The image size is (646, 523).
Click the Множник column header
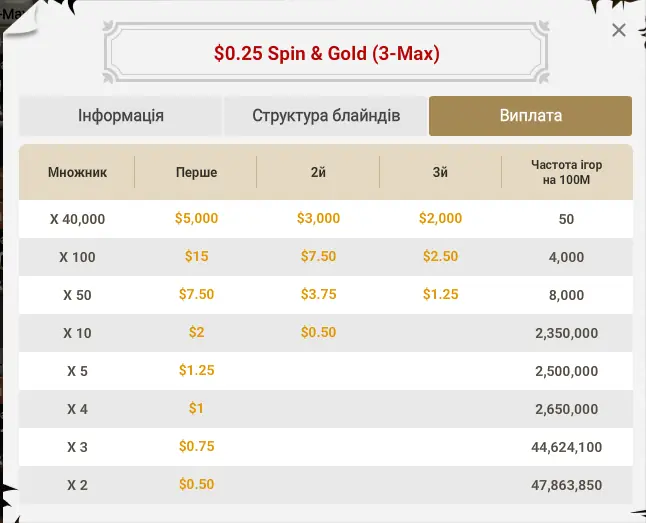pos(77,172)
